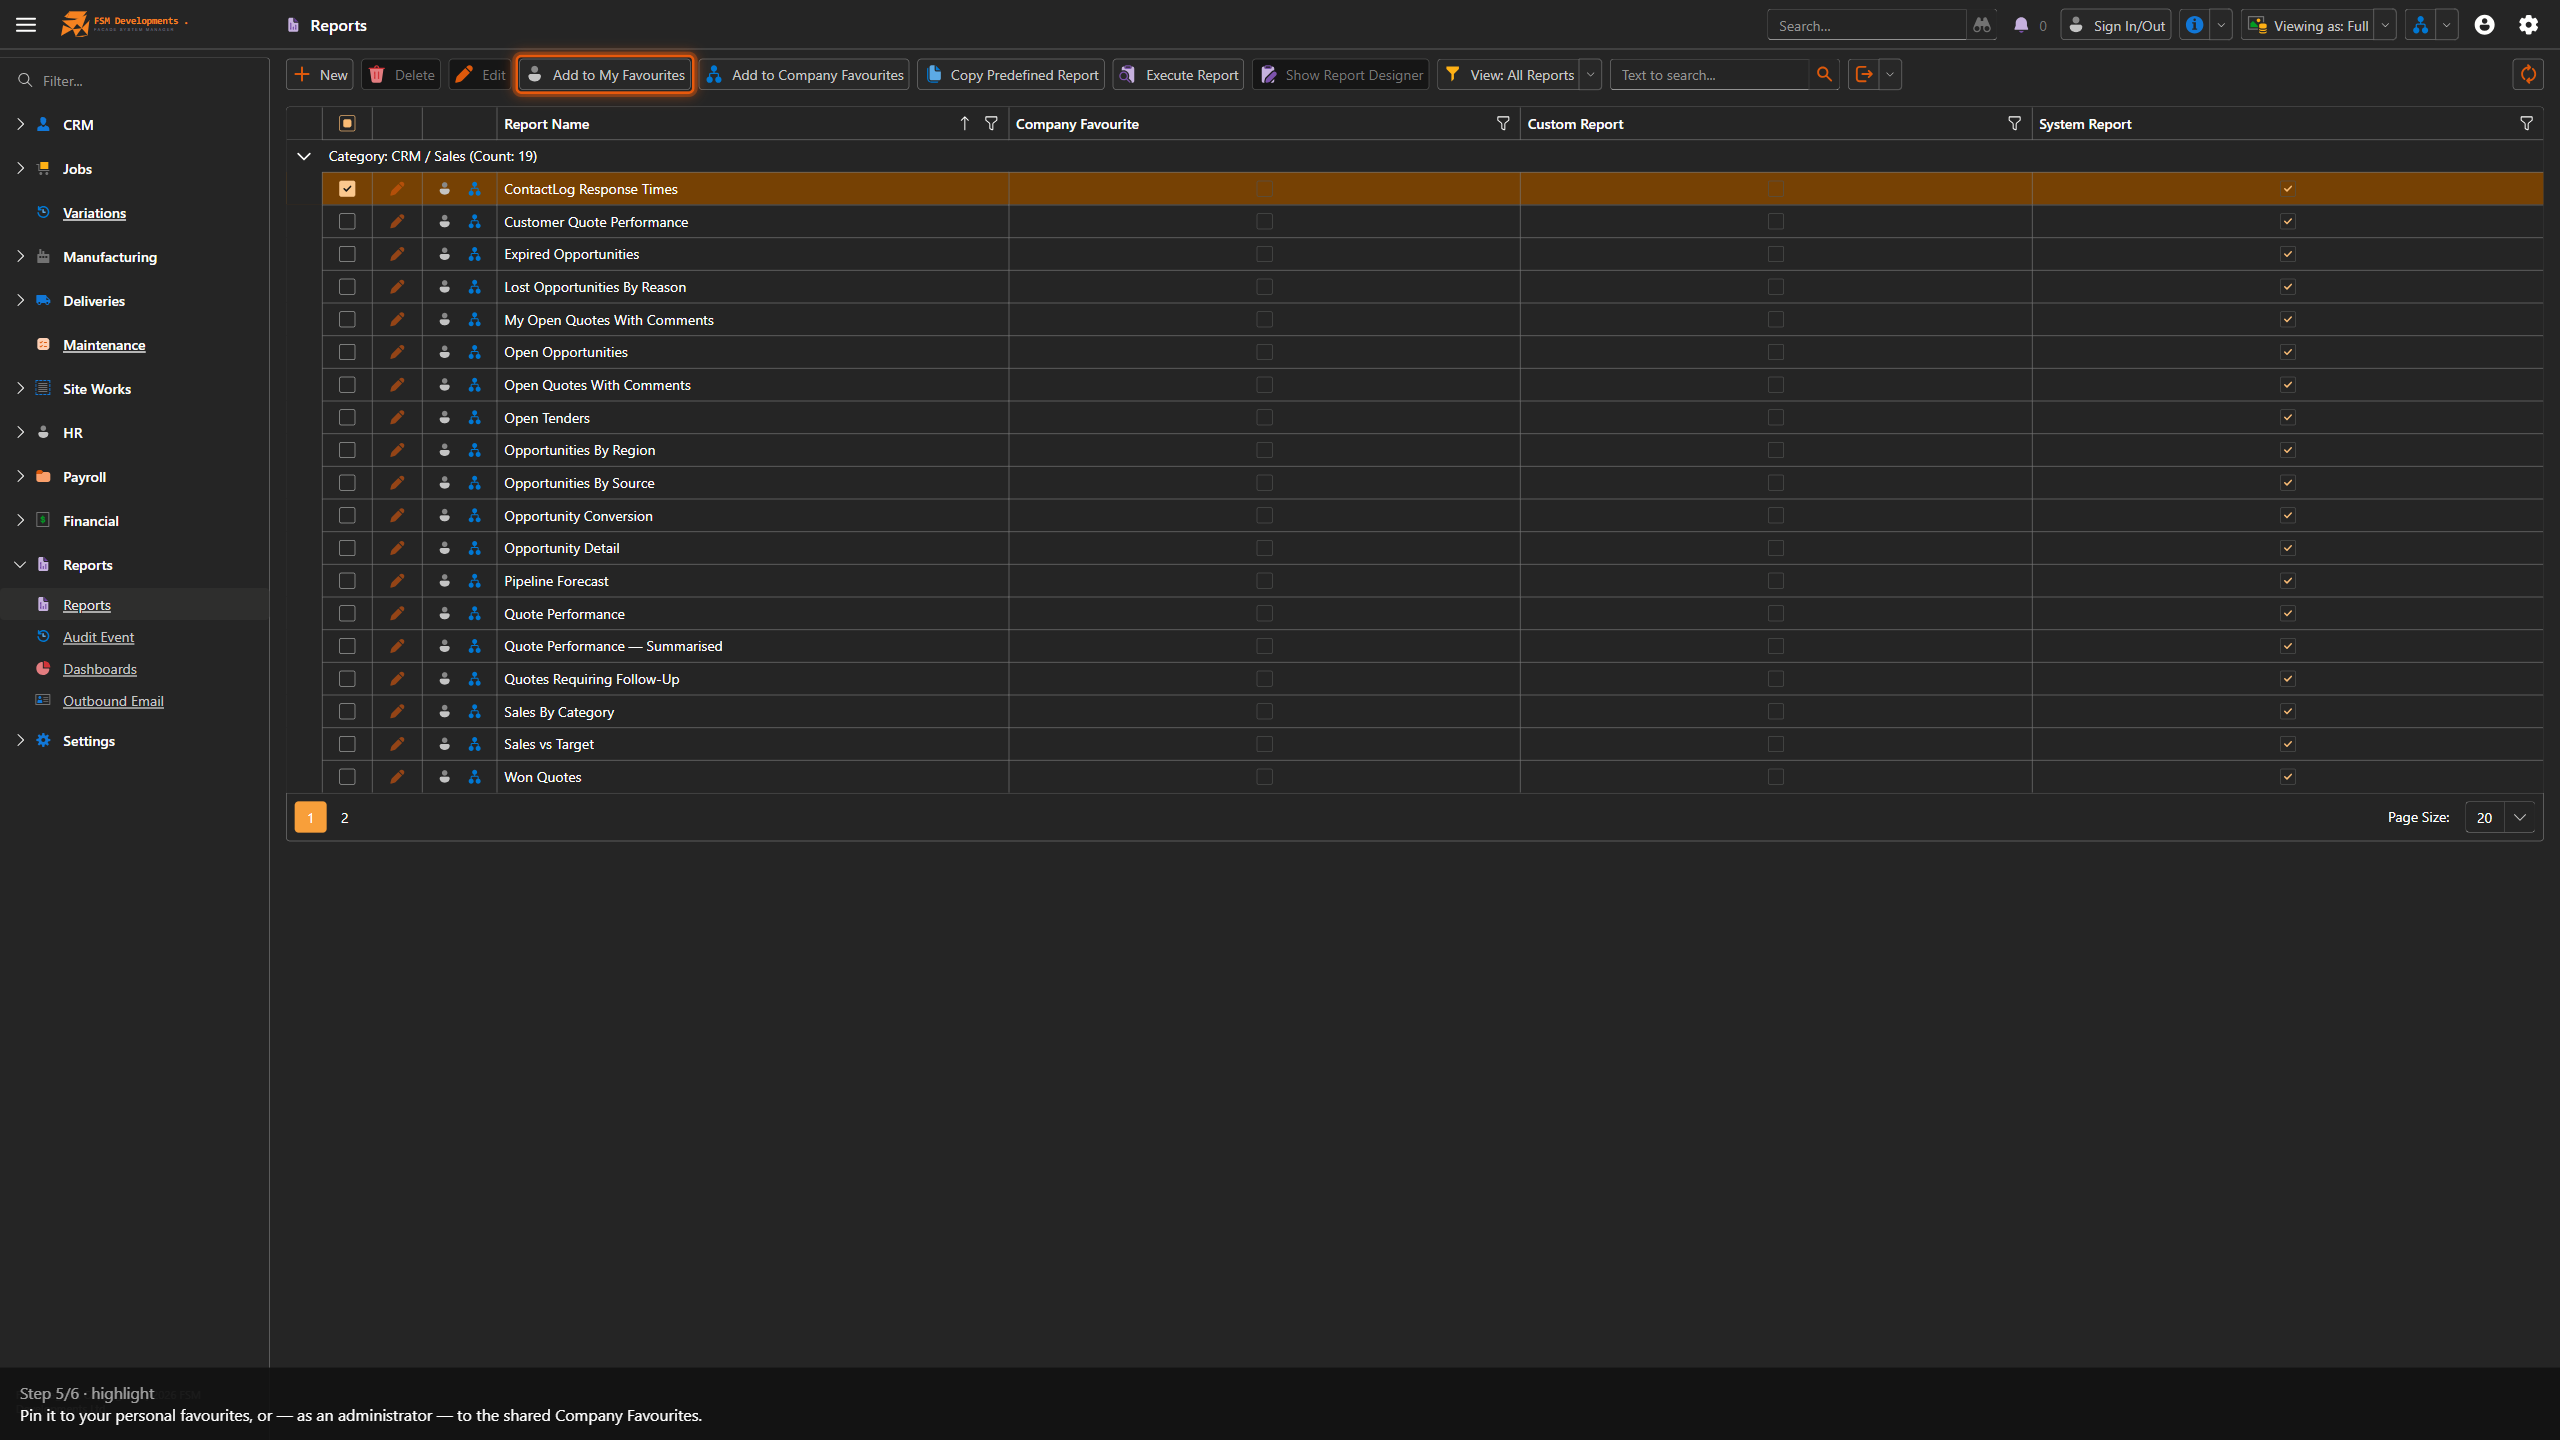Click Add to My Favourites button

tap(605, 74)
